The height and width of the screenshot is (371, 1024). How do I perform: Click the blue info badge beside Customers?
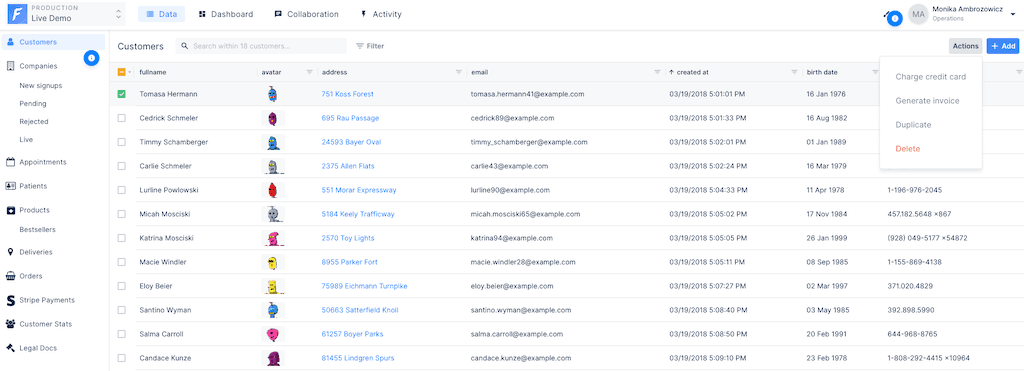point(91,58)
